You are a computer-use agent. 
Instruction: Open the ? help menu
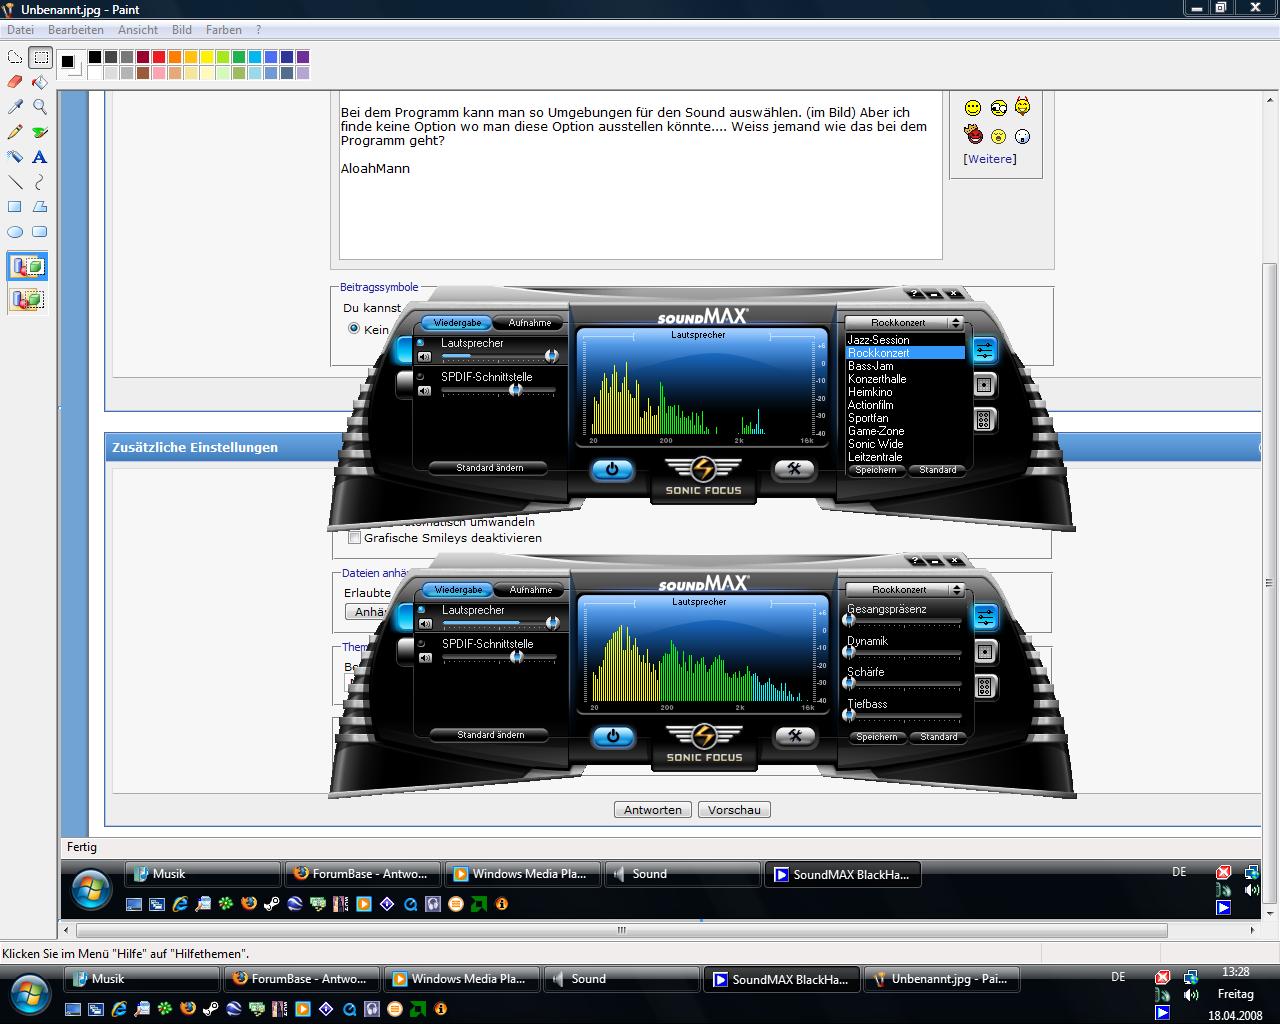click(258, 30)
